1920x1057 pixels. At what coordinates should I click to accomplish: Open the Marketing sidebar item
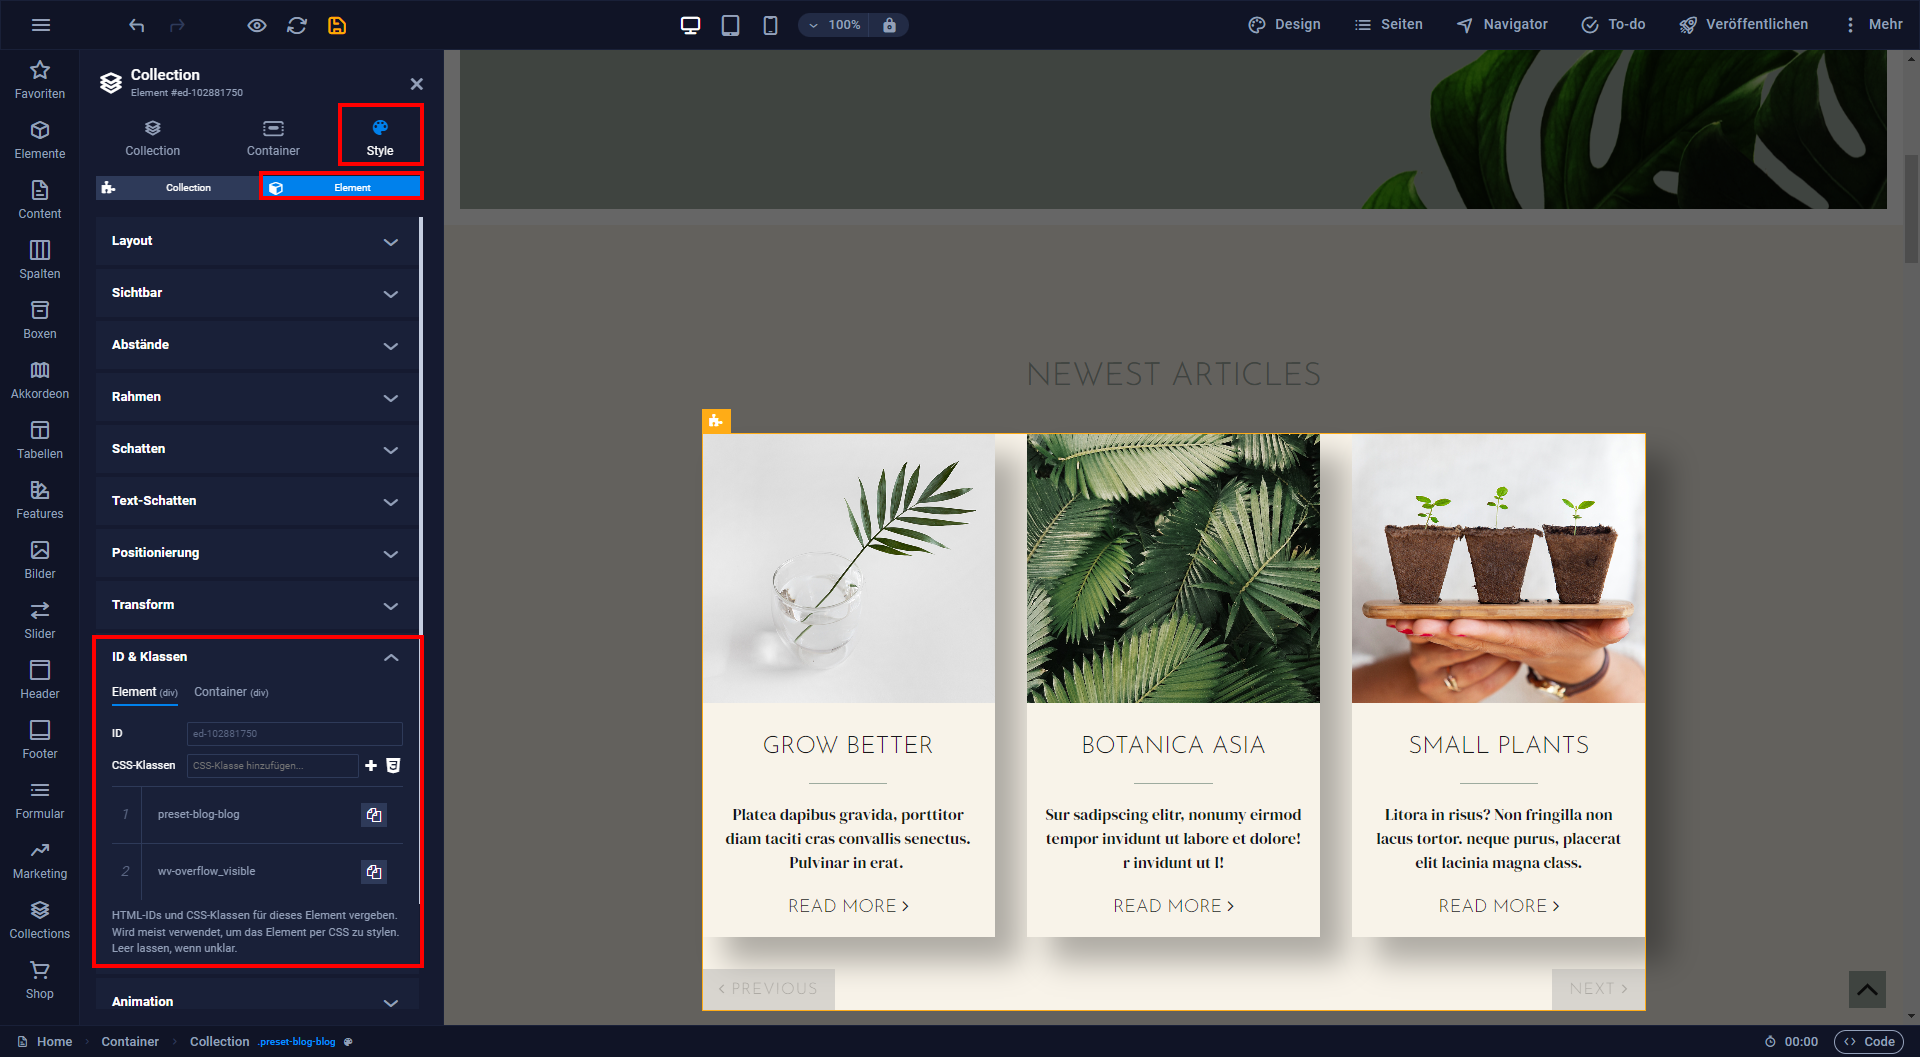tap(40, 861)
